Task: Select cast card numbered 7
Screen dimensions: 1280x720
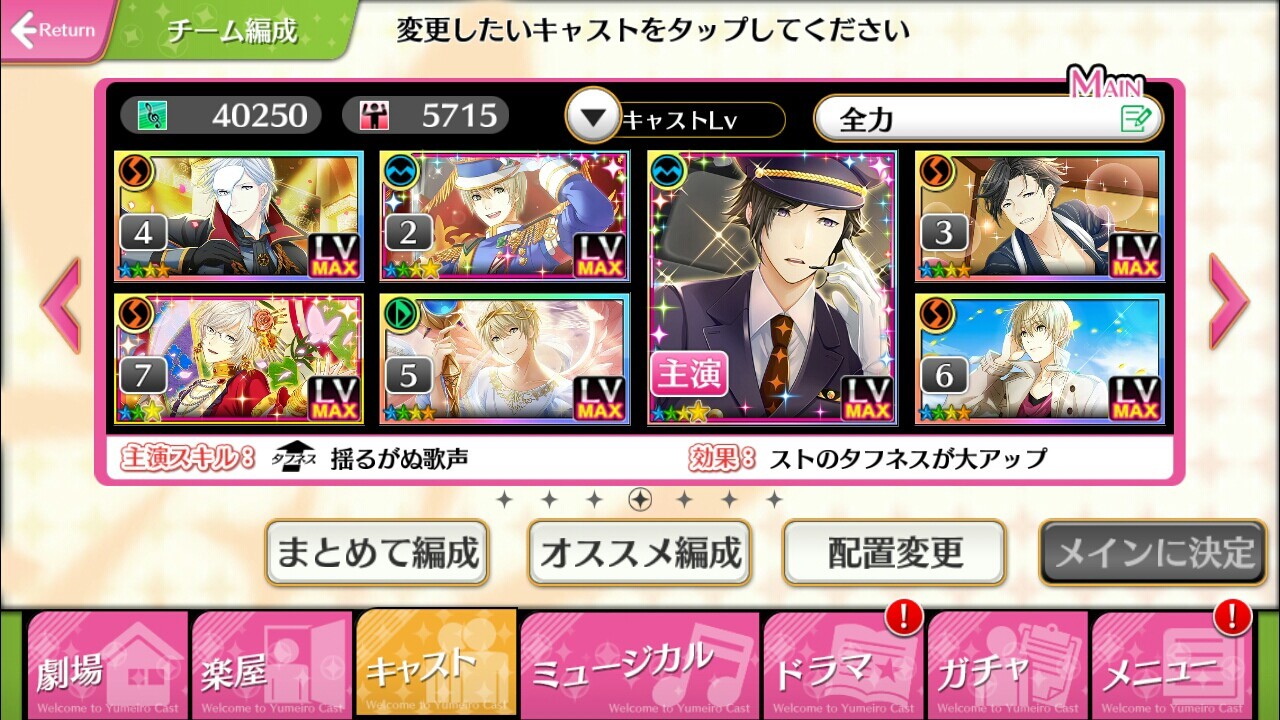Action: coord(239,359)
